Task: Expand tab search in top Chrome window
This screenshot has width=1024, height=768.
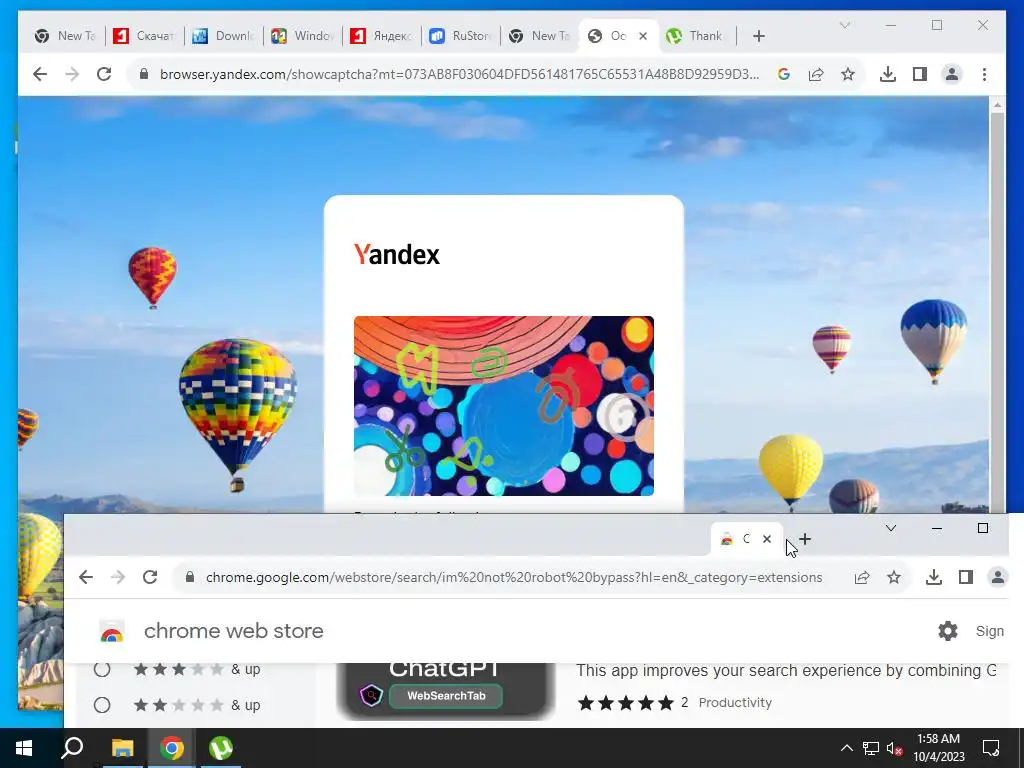Action: click(844, 25)
